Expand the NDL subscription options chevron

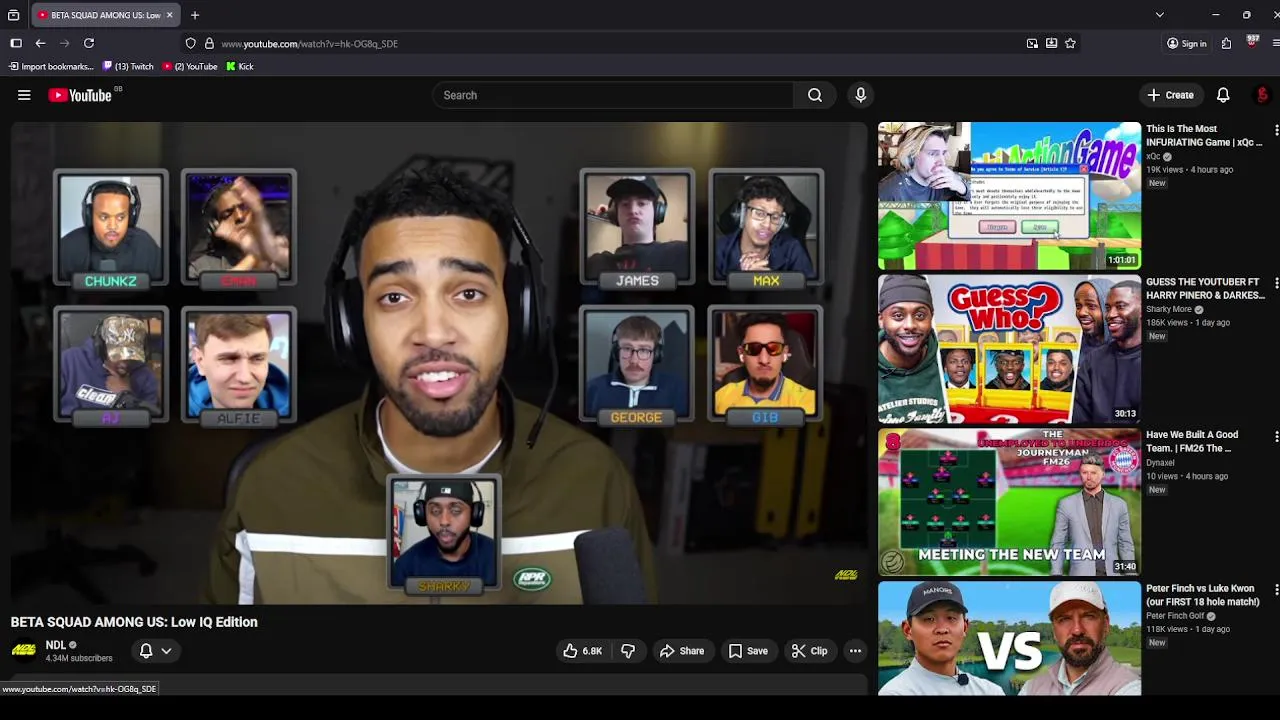[166, 651]
